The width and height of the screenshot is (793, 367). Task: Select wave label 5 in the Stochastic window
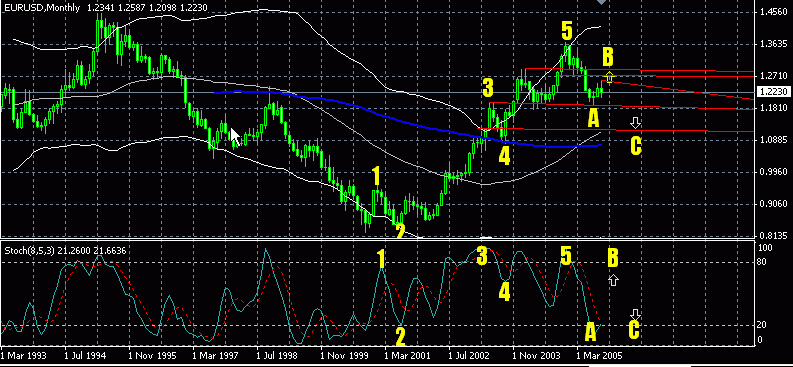tap(566, 256)
